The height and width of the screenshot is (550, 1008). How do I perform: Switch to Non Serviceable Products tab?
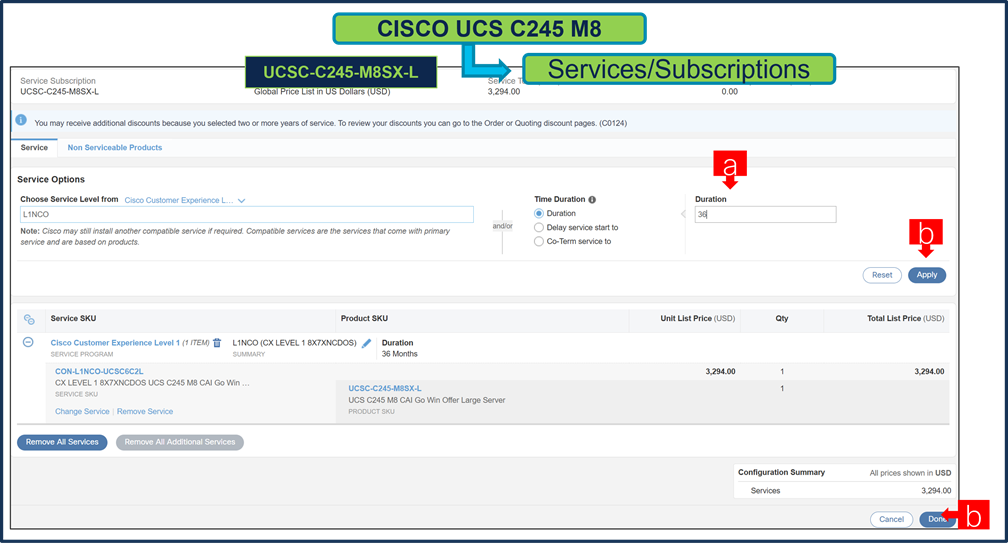pyautogui.click(x=114, y=148)
